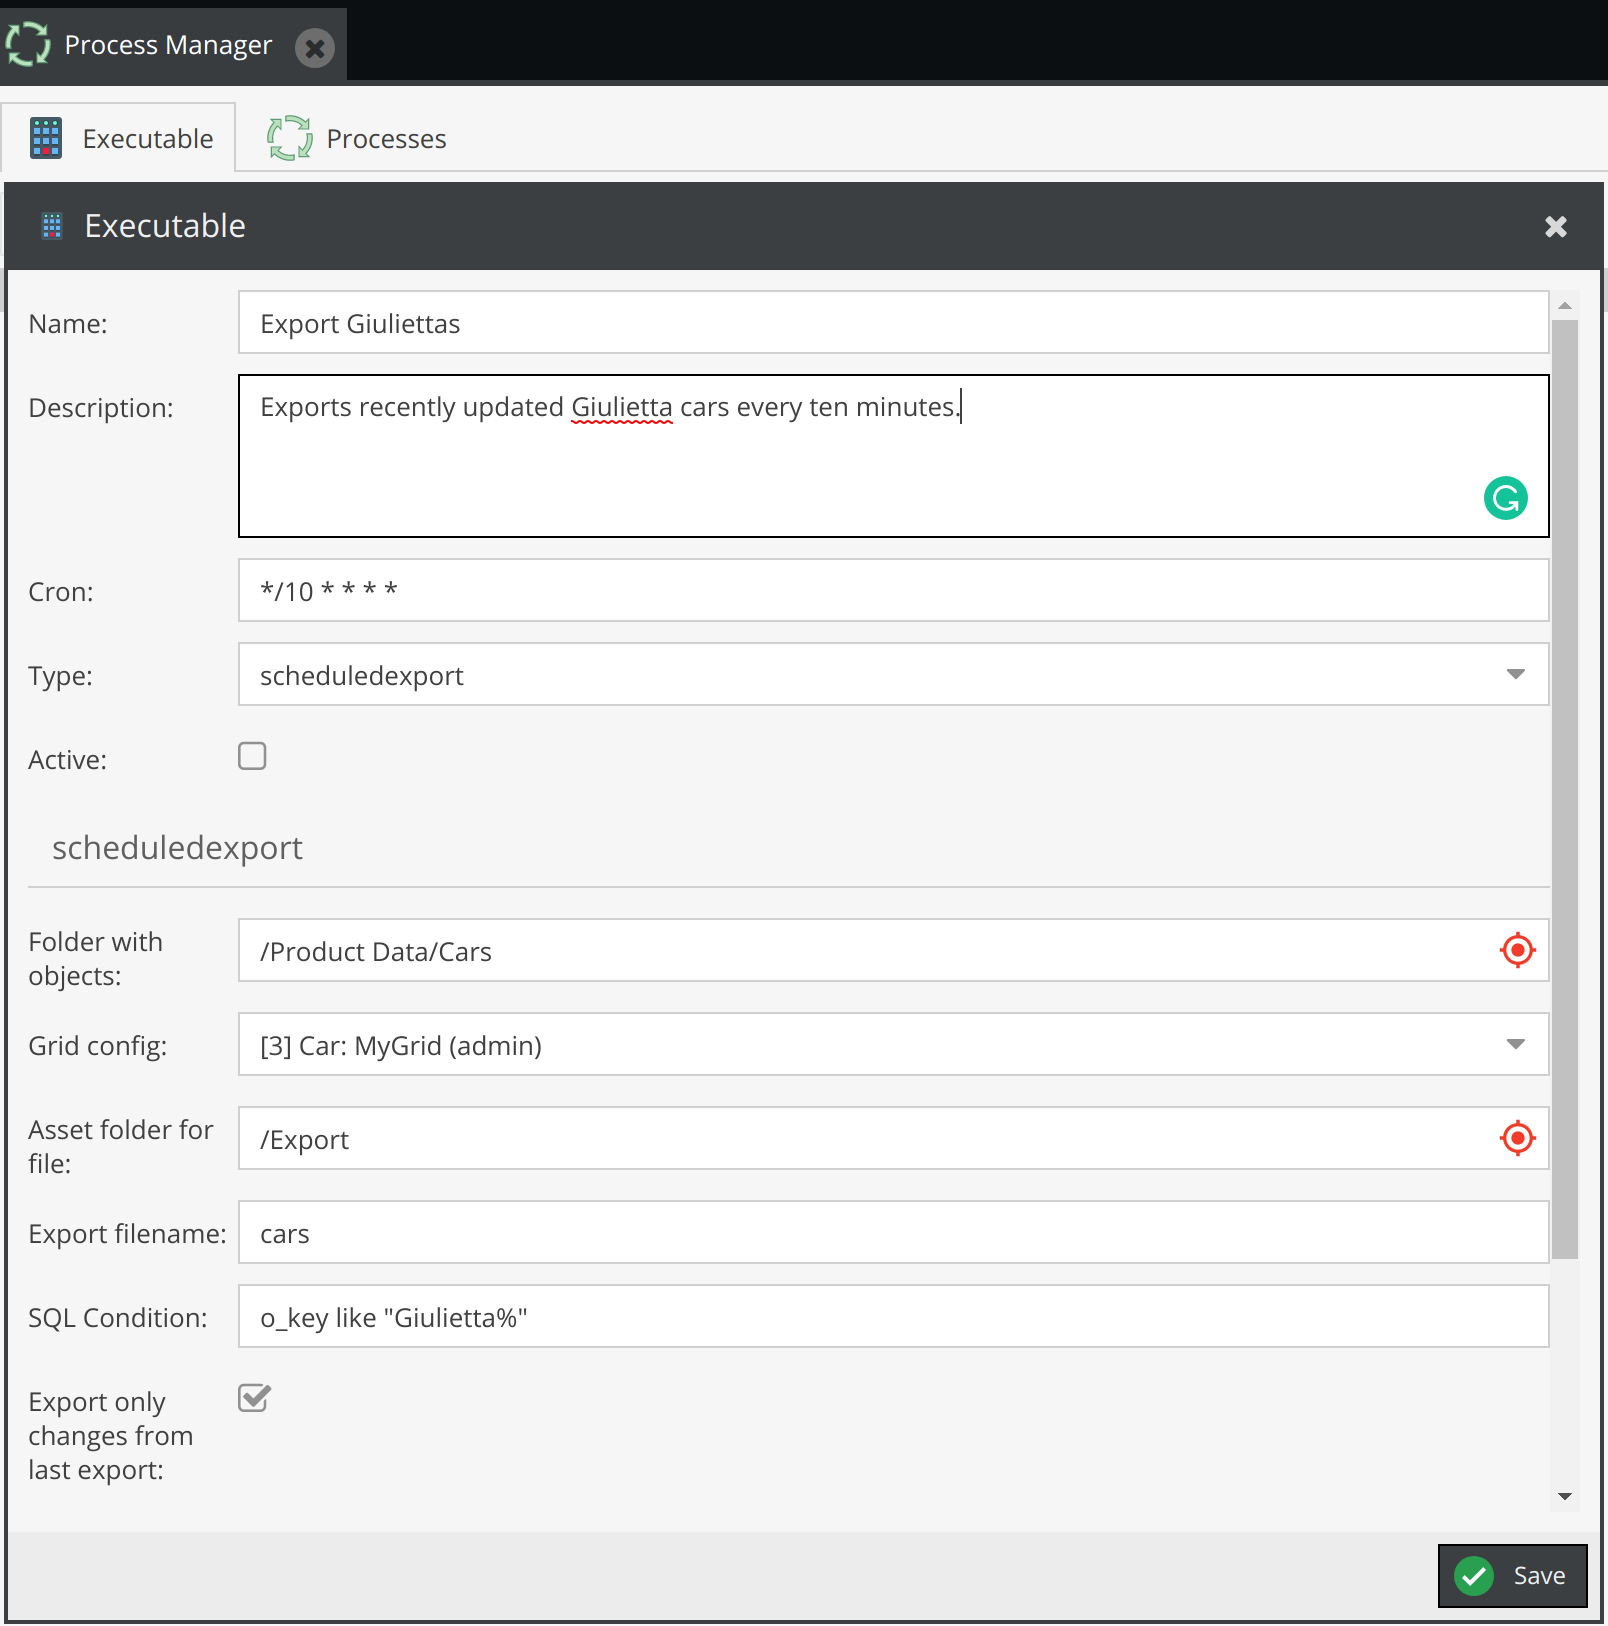This screenshot has width=1608, height=1626.
Task: Click target icon for Asset folder field
Action: tap(1518, 1138)
